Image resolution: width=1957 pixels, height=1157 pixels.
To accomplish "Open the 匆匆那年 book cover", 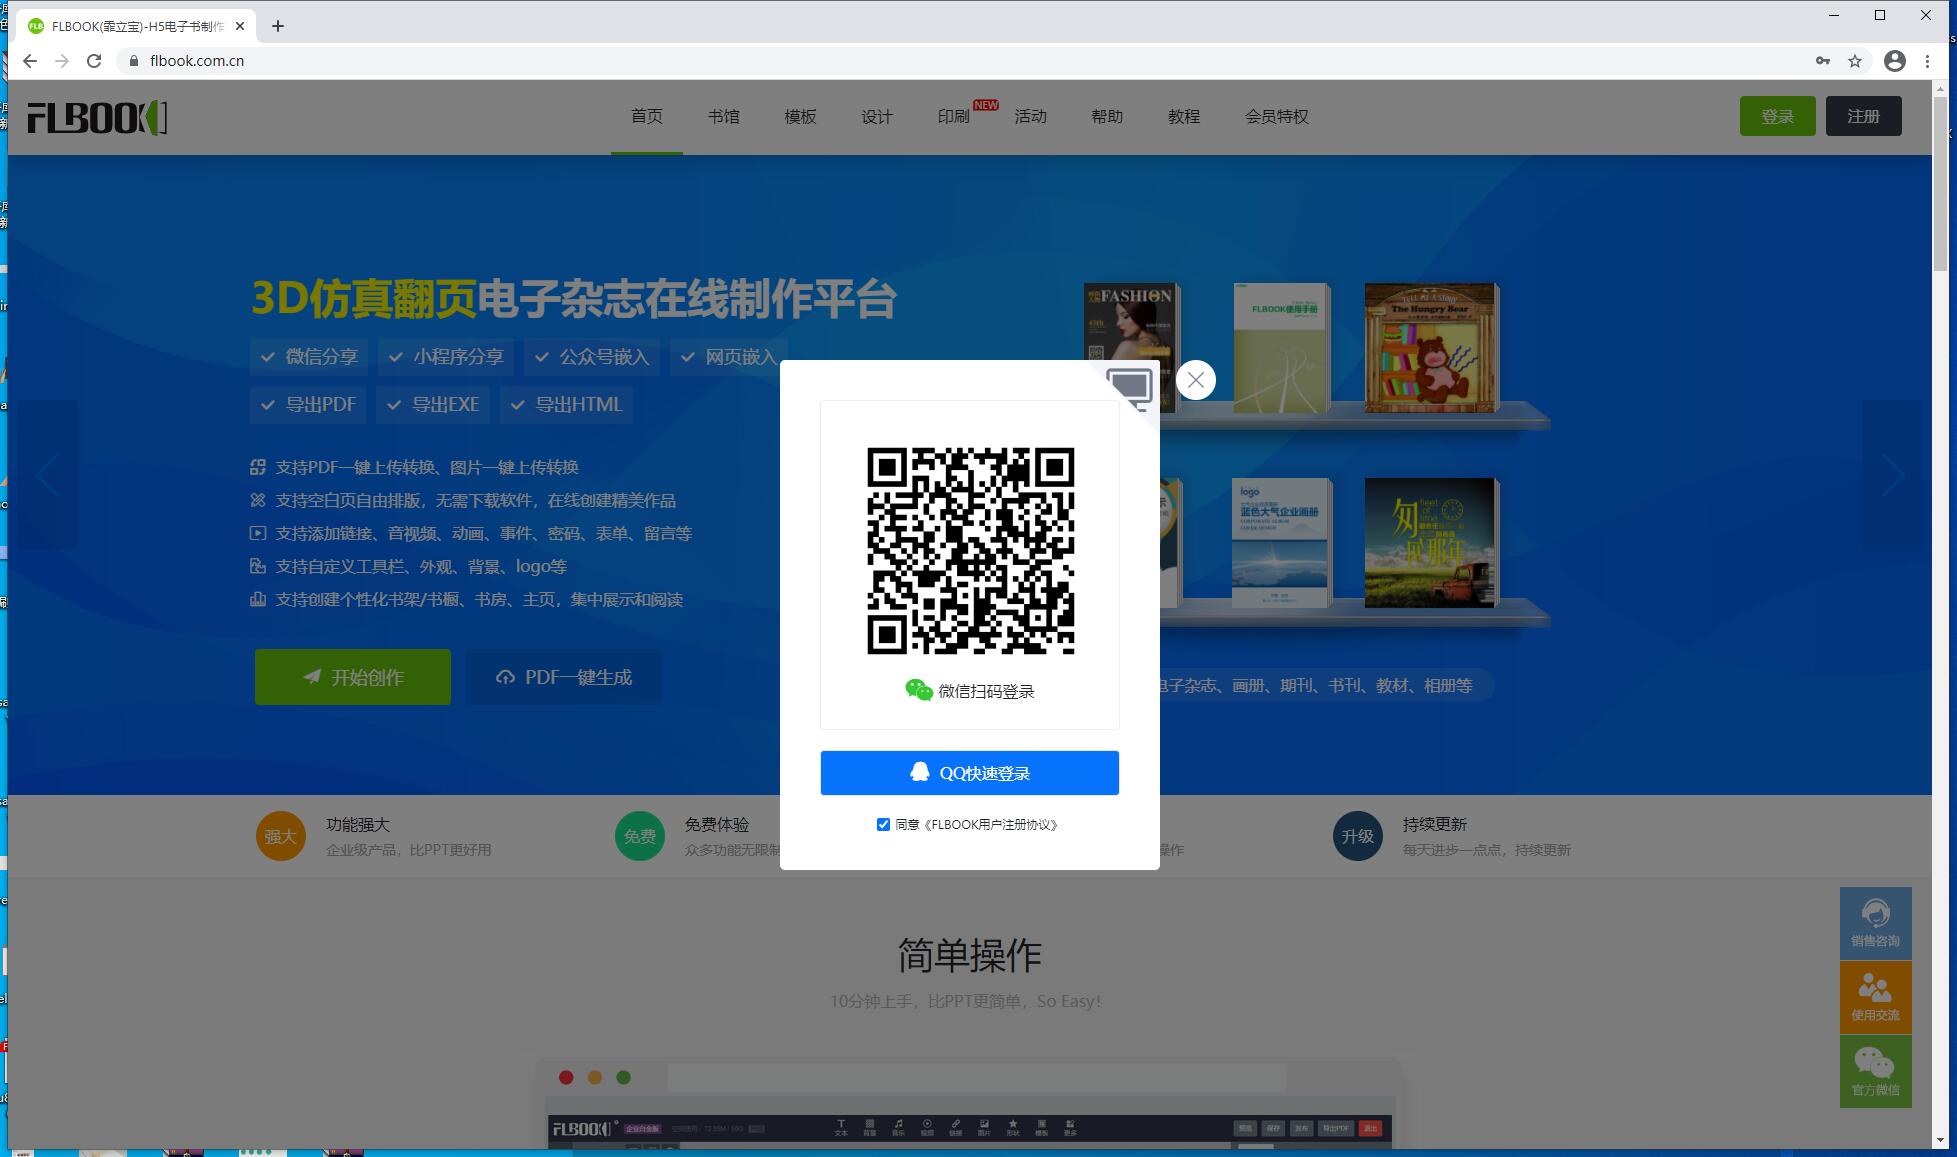I will point(1432,543).
